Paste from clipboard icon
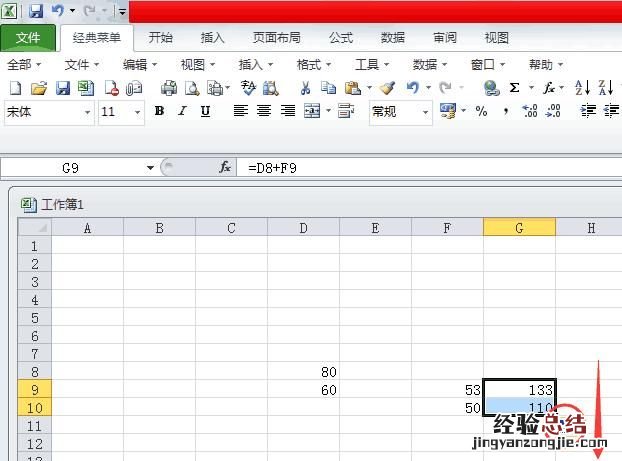Viewport: 622px width, 461px height. click(353, 88)
